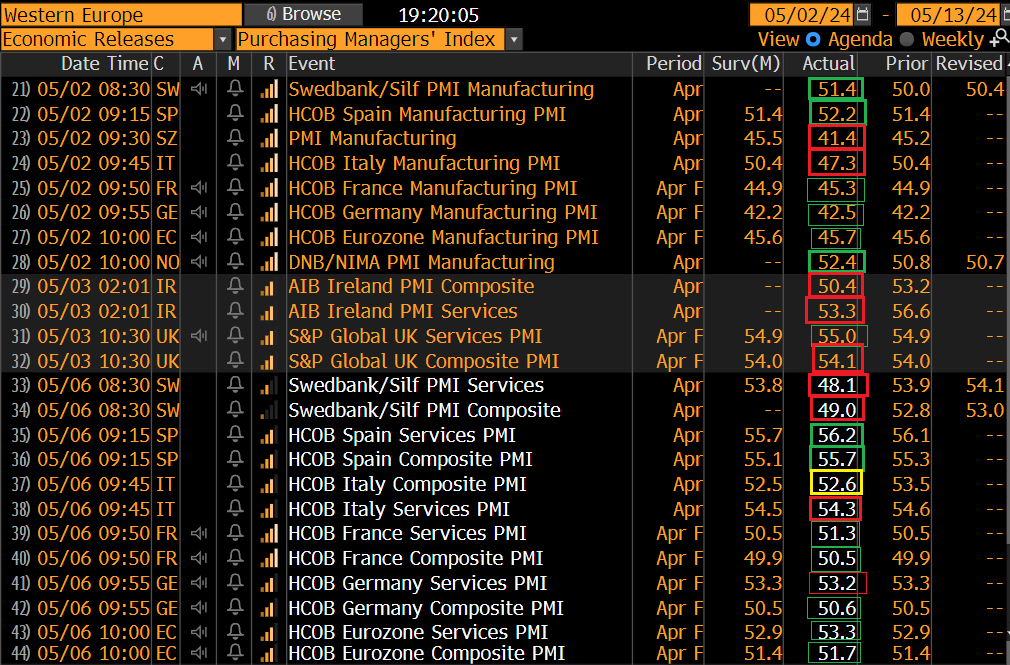The height and width of the screenshot is (665, 1010).
Task: Open calendar picker next to end date 05/13/24
Action: click(1005, 14)
